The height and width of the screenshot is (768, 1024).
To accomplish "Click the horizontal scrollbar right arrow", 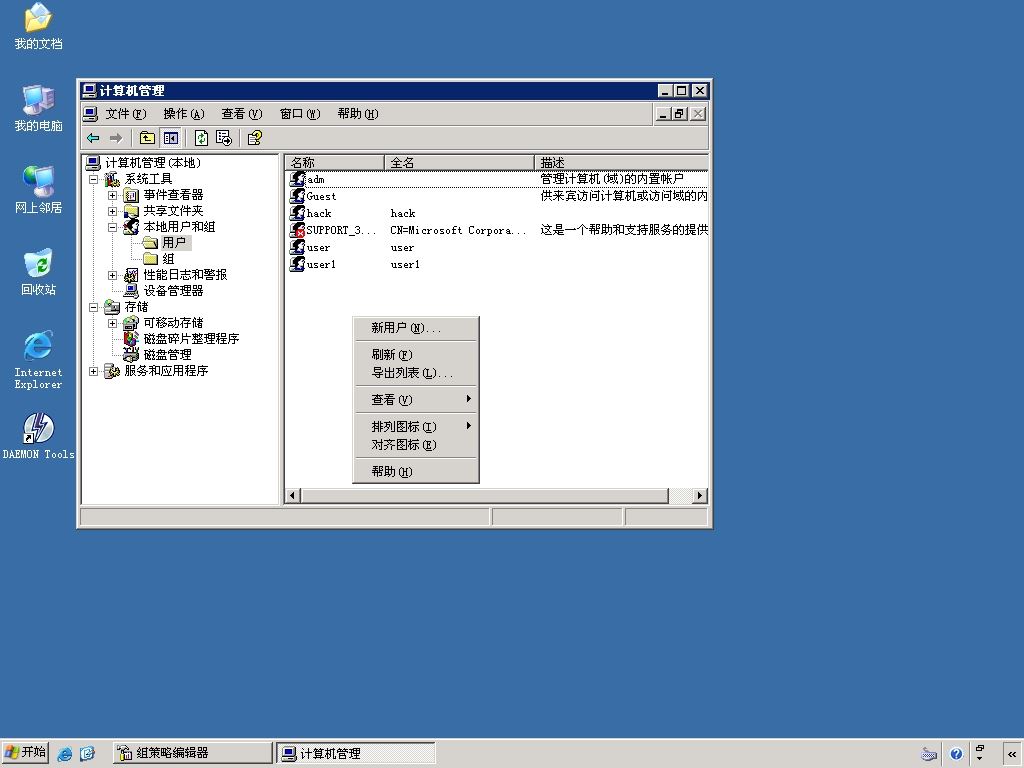I will [700, 496].
